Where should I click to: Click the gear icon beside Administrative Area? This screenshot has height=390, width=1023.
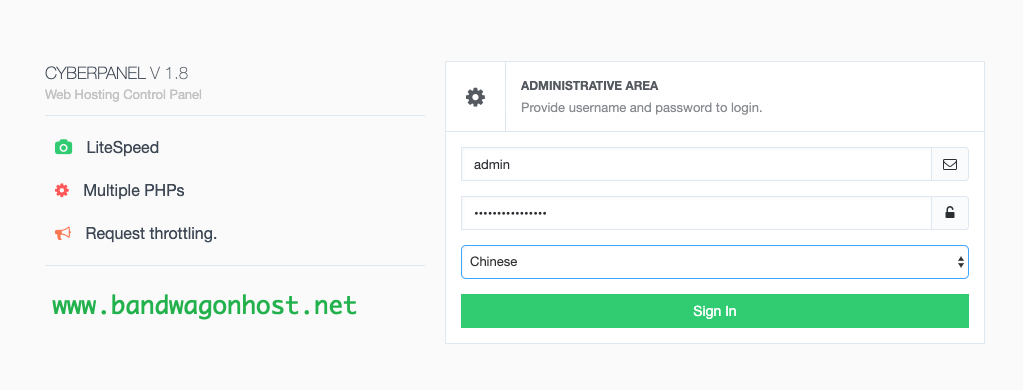tap(475, 97)
